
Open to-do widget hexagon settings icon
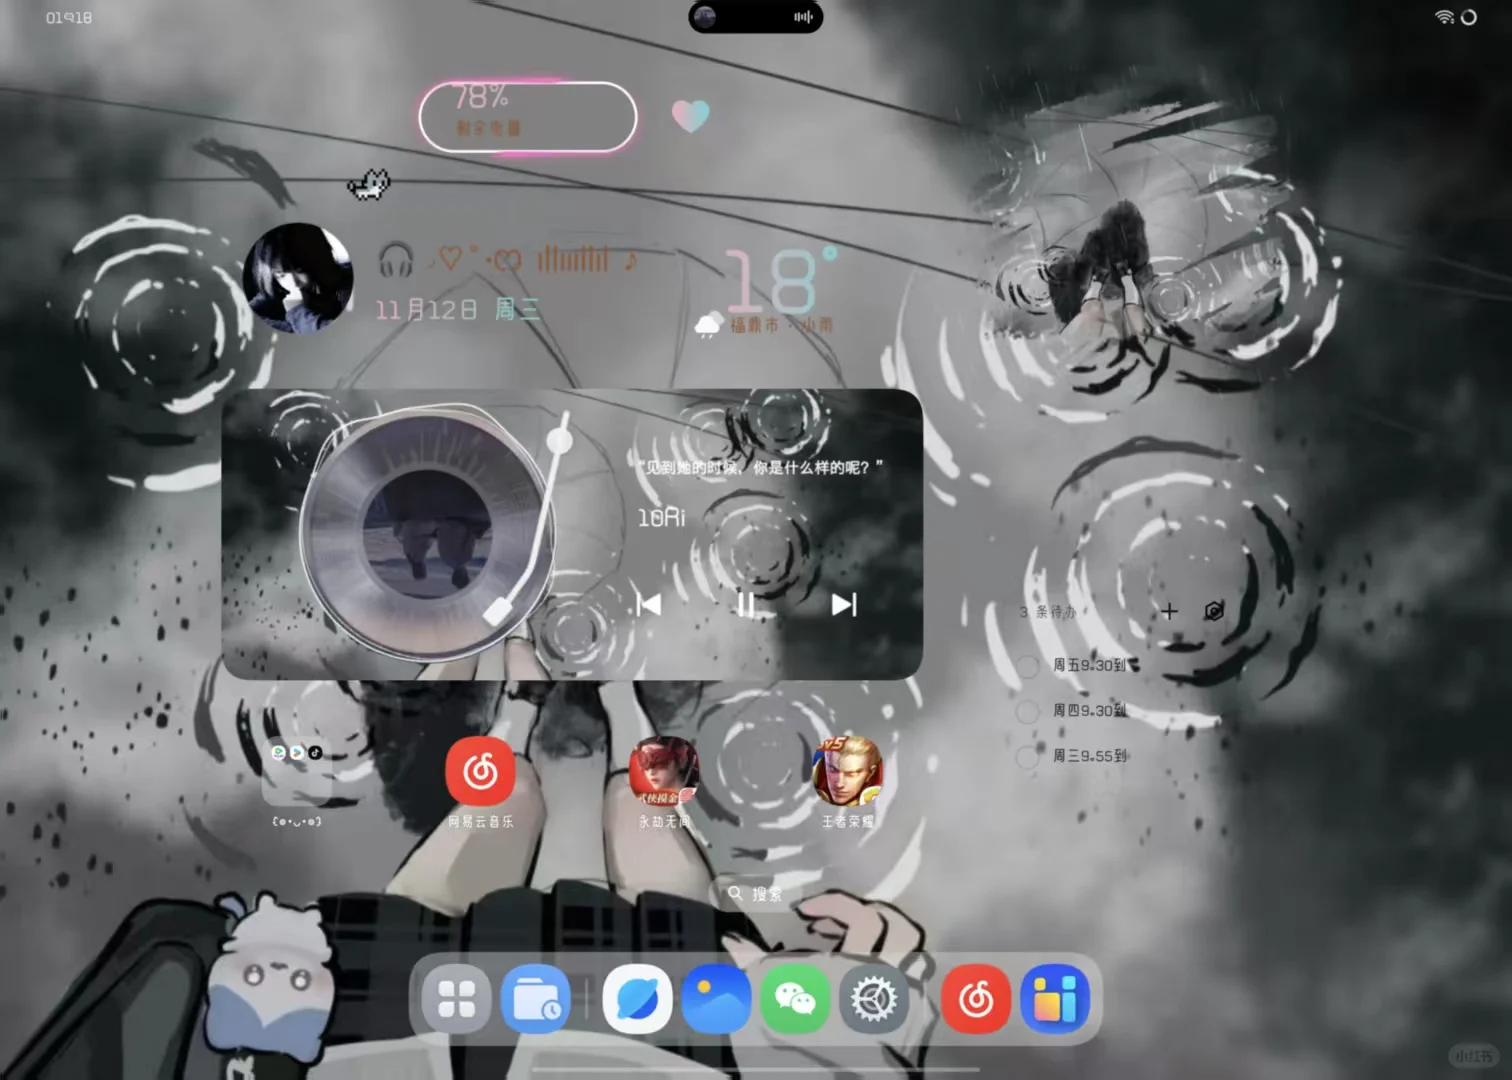click(1214, 611)
